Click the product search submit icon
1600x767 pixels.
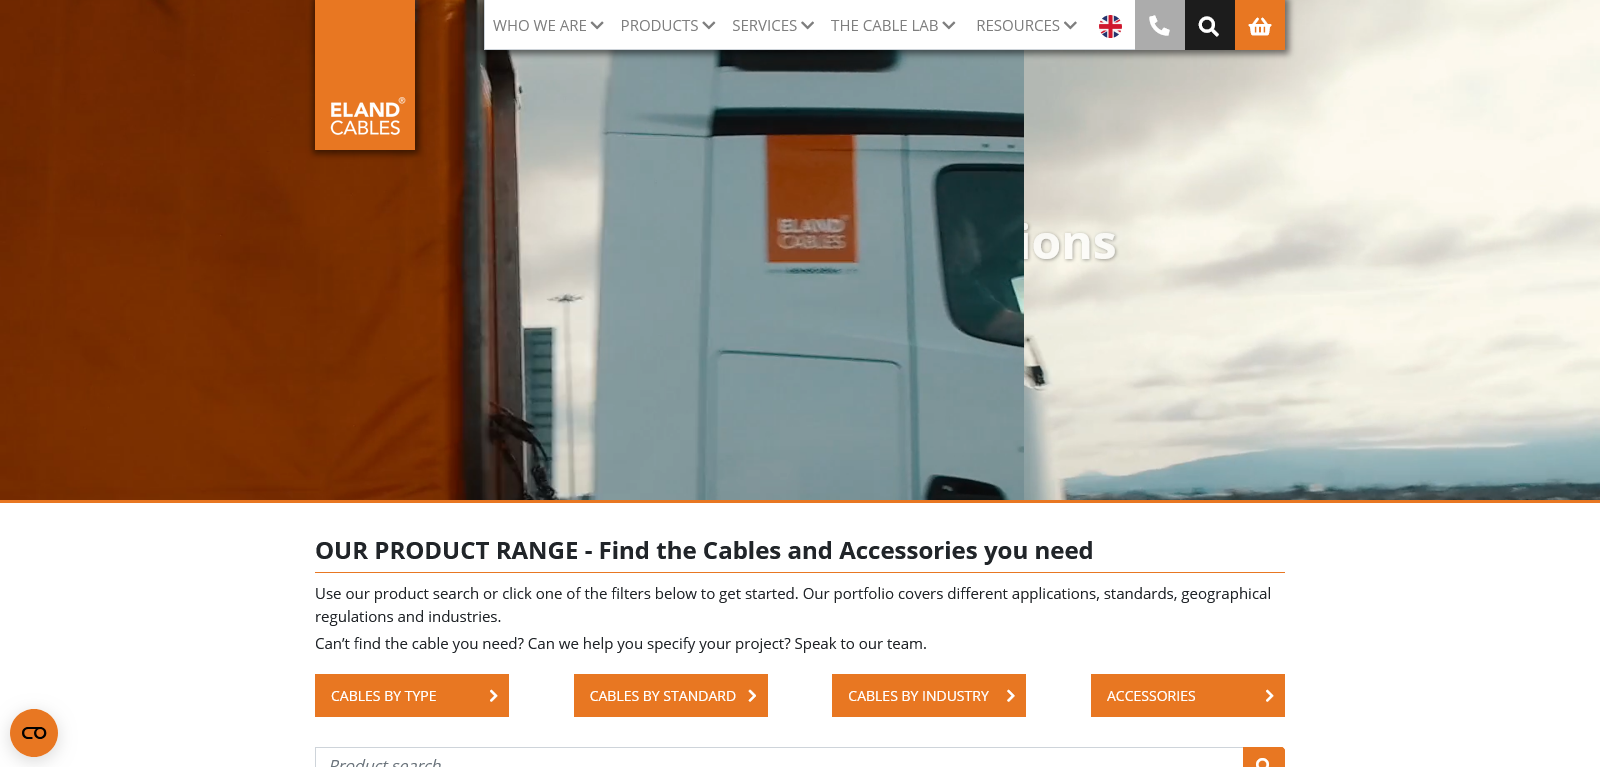(x=1263, y=760)
